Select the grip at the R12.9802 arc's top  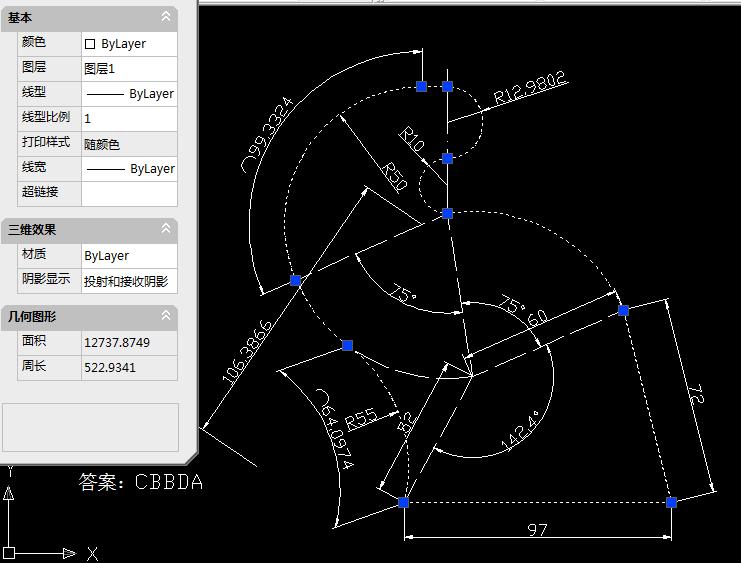coord(447,86)
